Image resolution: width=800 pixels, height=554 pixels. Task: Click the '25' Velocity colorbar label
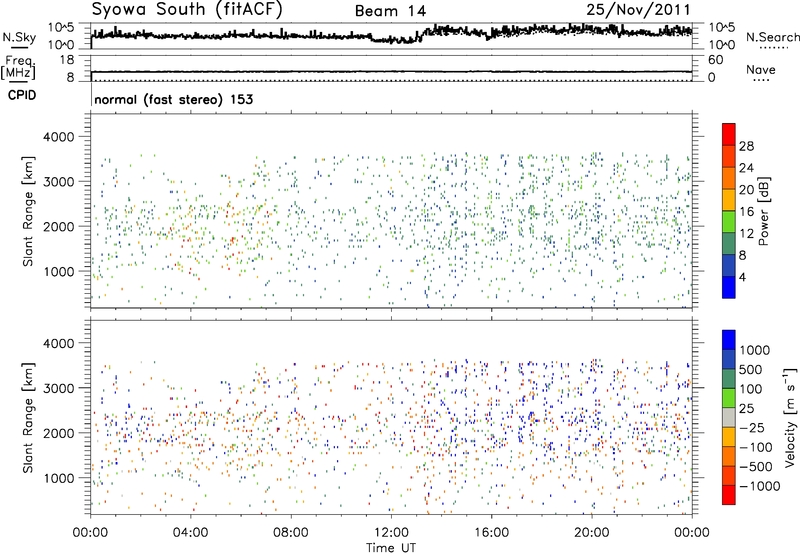coord(746,409)
